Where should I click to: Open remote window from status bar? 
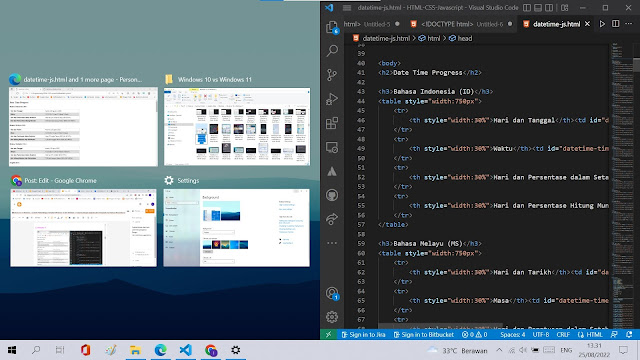pos(329,334)
